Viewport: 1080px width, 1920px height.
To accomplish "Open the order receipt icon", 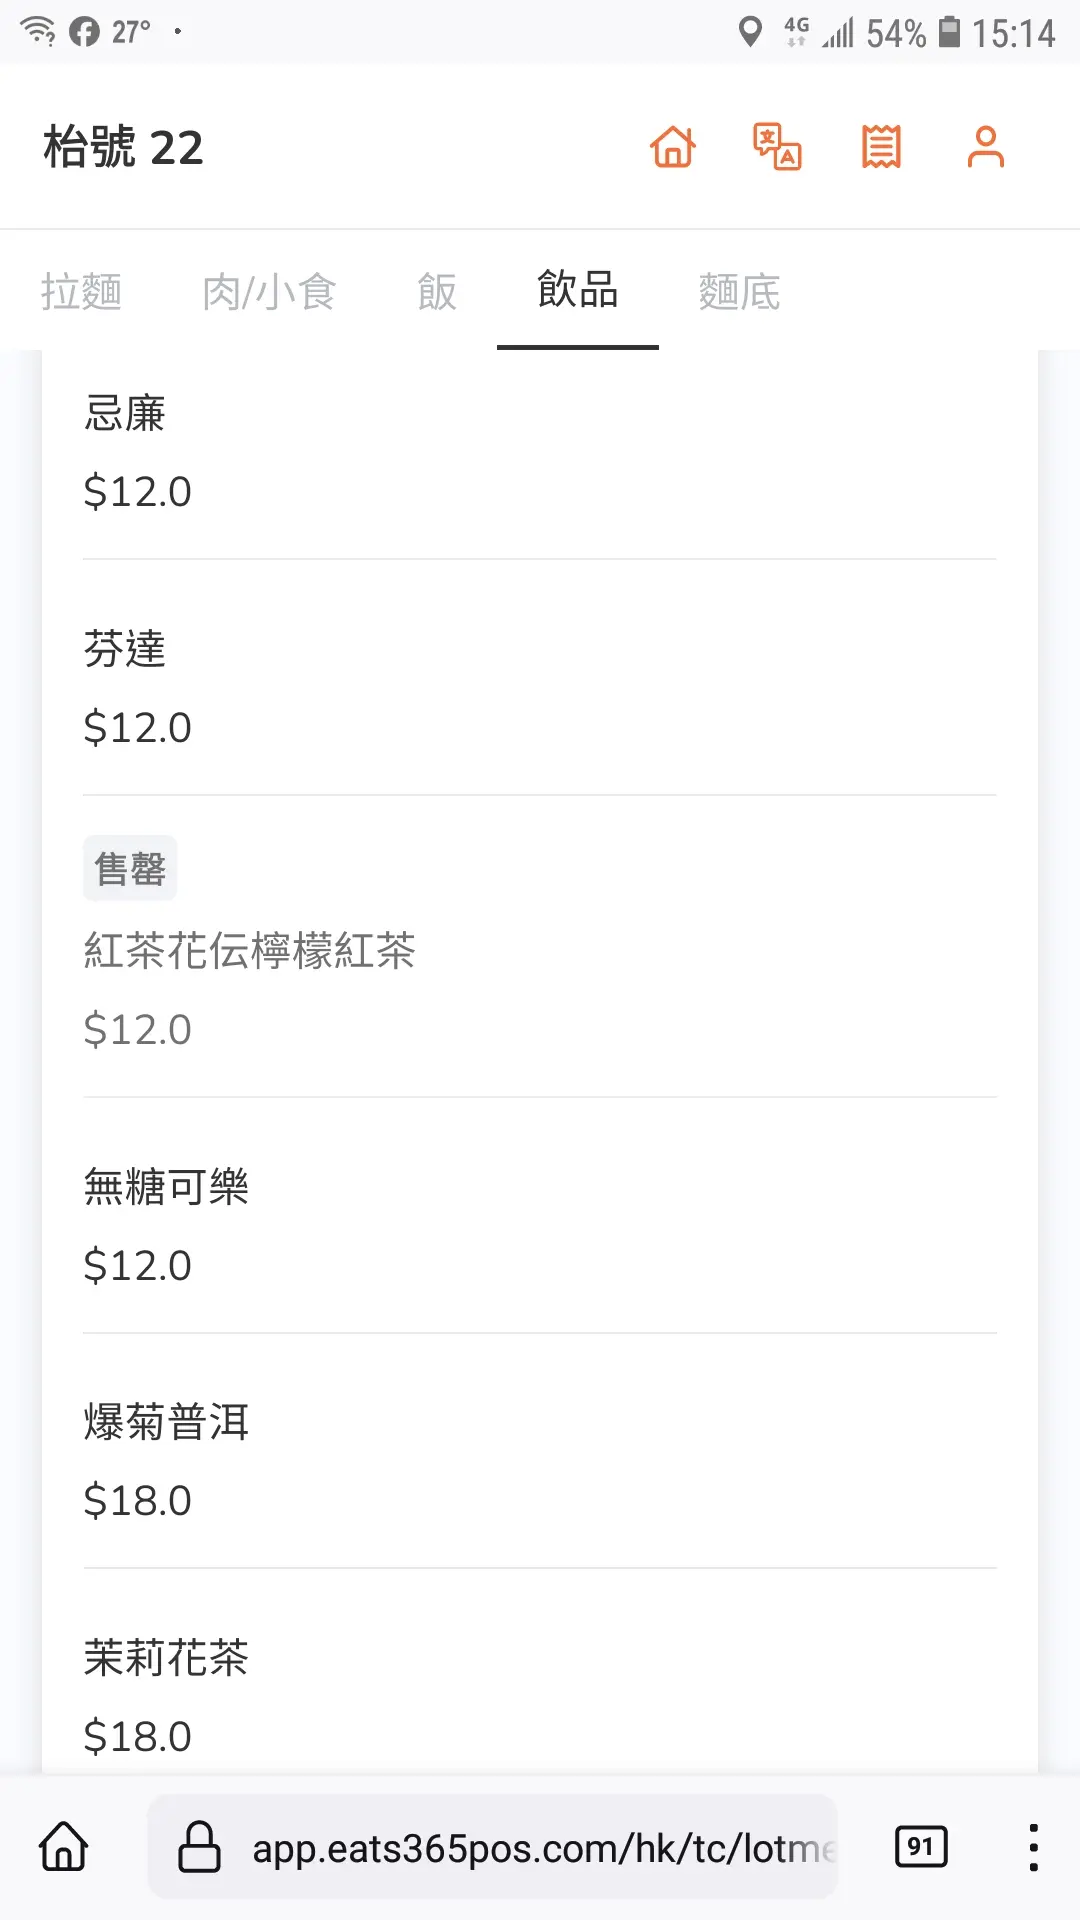I will pyautogui.click(x=881, y=147).
